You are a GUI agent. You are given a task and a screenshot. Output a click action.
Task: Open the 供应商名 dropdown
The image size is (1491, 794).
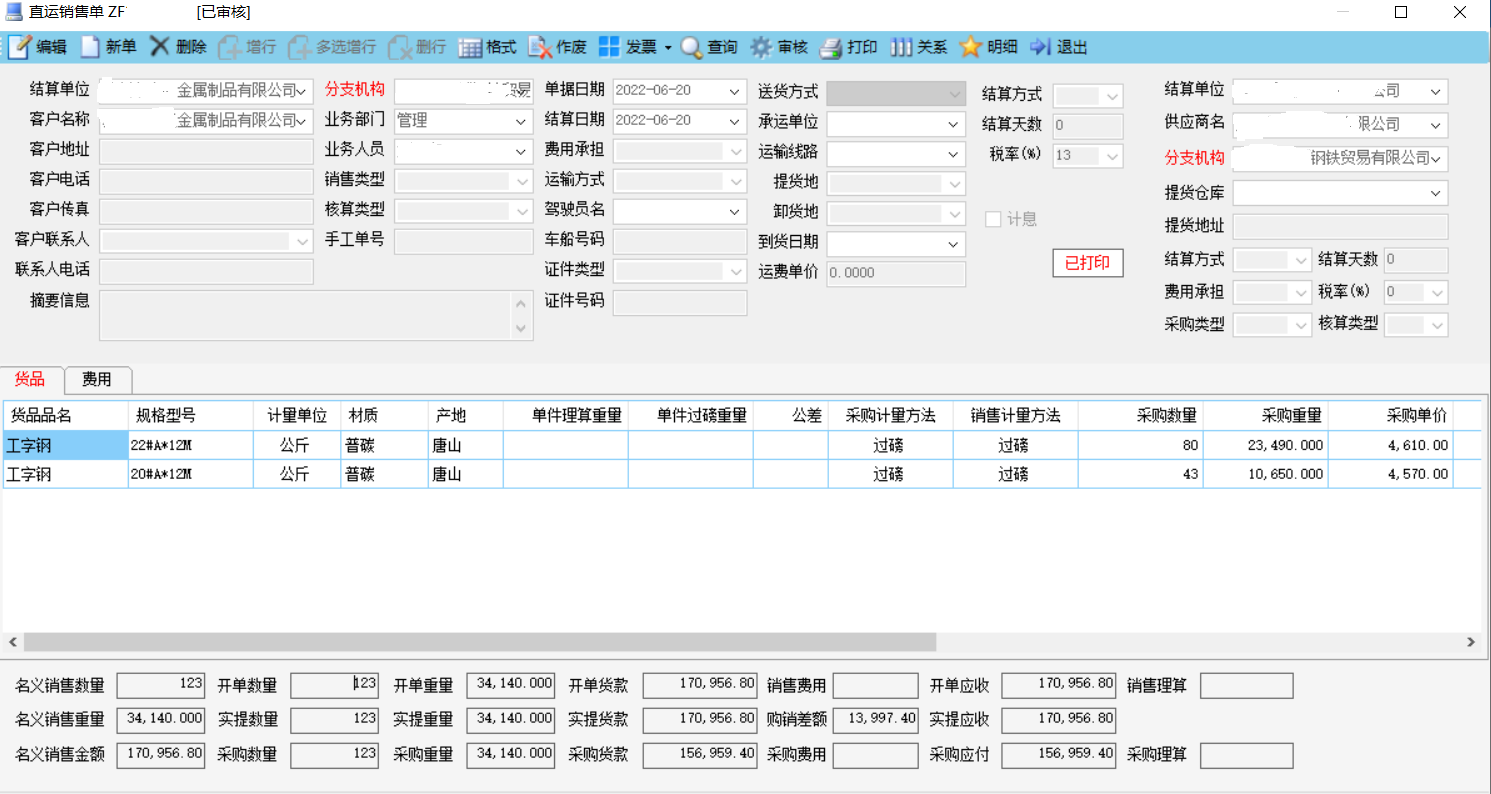point(1438,126)
